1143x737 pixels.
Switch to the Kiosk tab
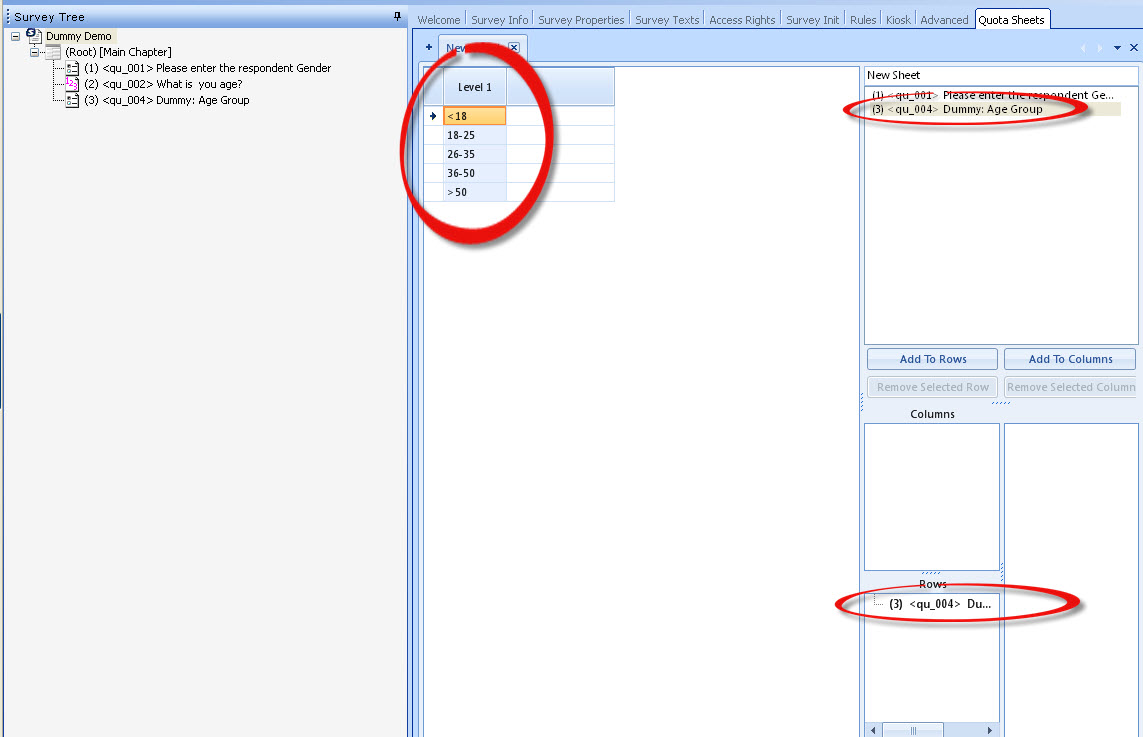coord(898,20)
